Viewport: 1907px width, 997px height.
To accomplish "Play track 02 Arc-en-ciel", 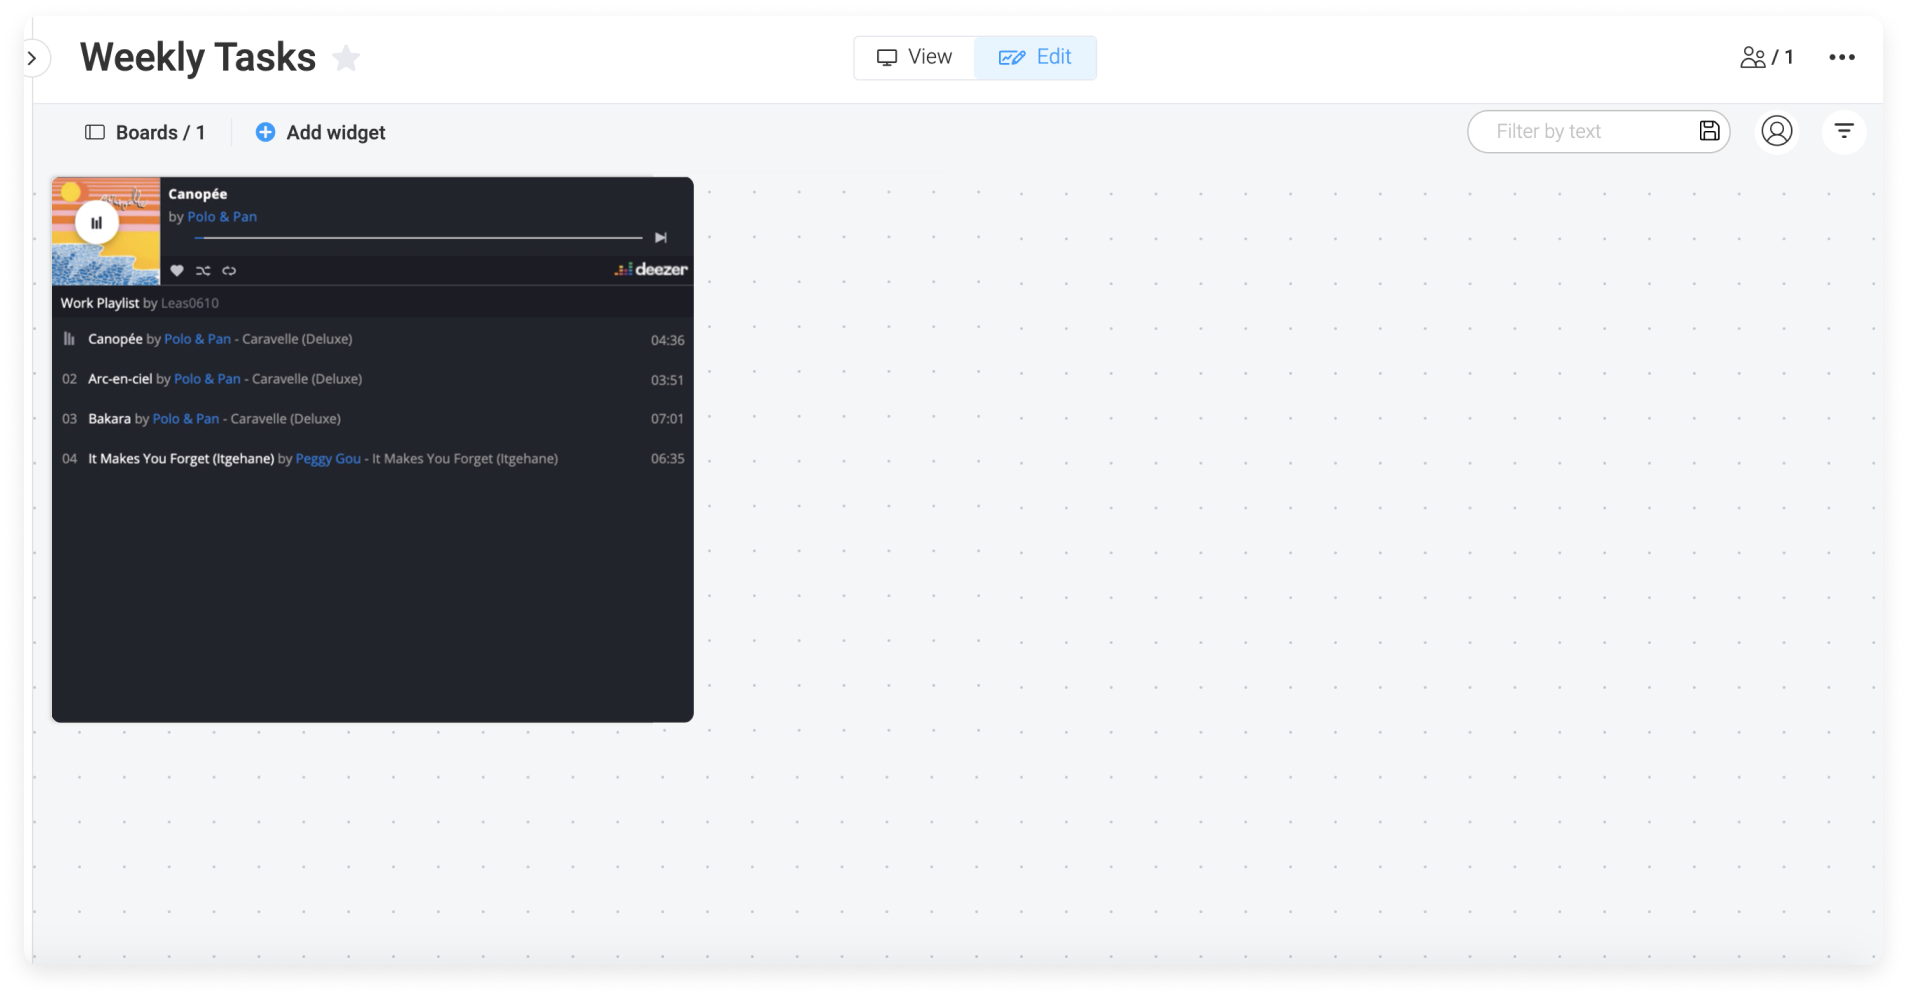I will coord(372,379).
